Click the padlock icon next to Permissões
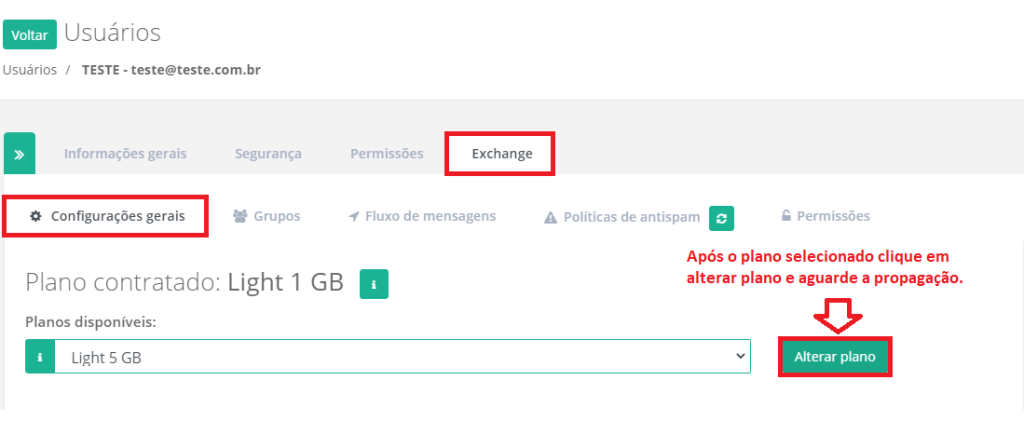This screenshot has width=1024, height=421. coord(786,215)
